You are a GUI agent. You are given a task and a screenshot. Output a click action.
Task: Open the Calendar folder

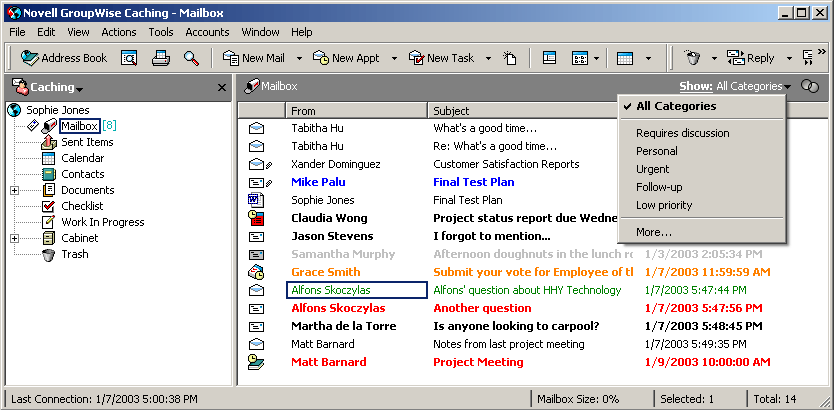click(82, 158)
